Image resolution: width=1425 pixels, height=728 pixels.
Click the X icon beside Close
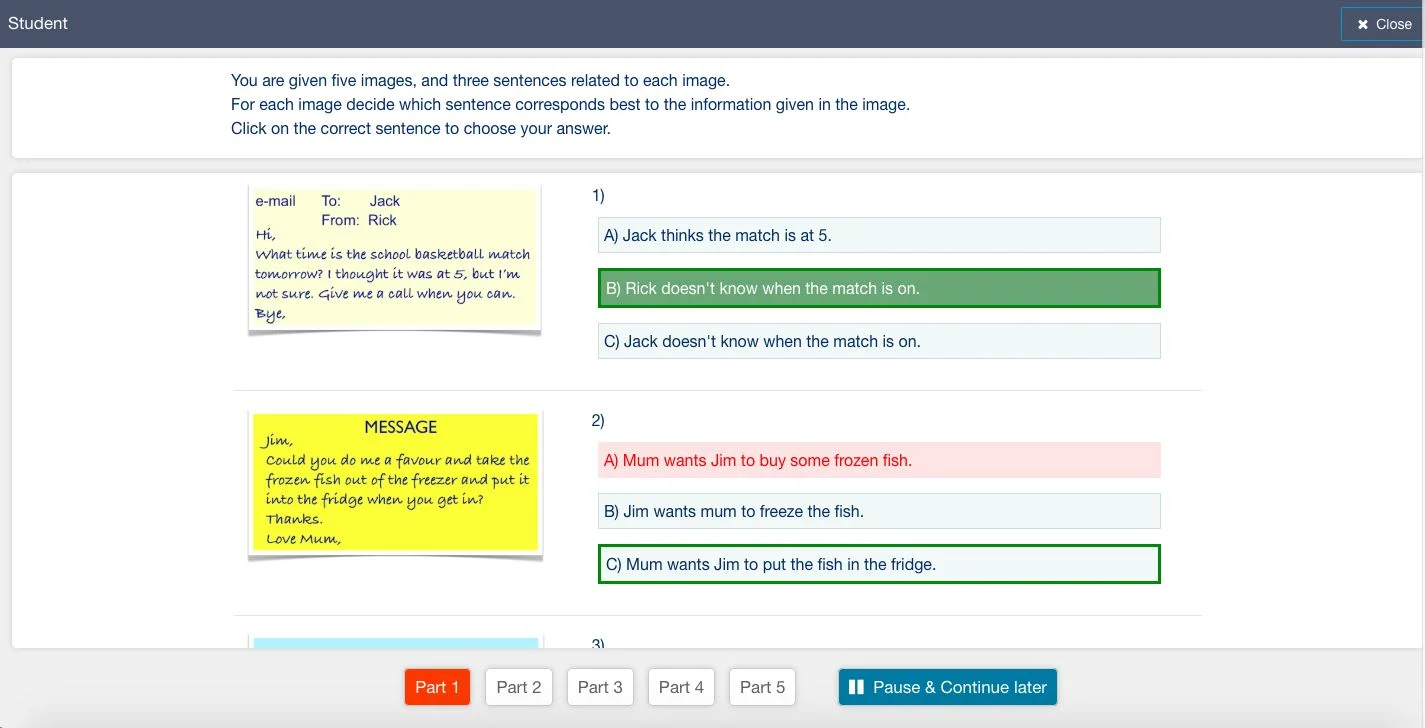click(1362, 24)
